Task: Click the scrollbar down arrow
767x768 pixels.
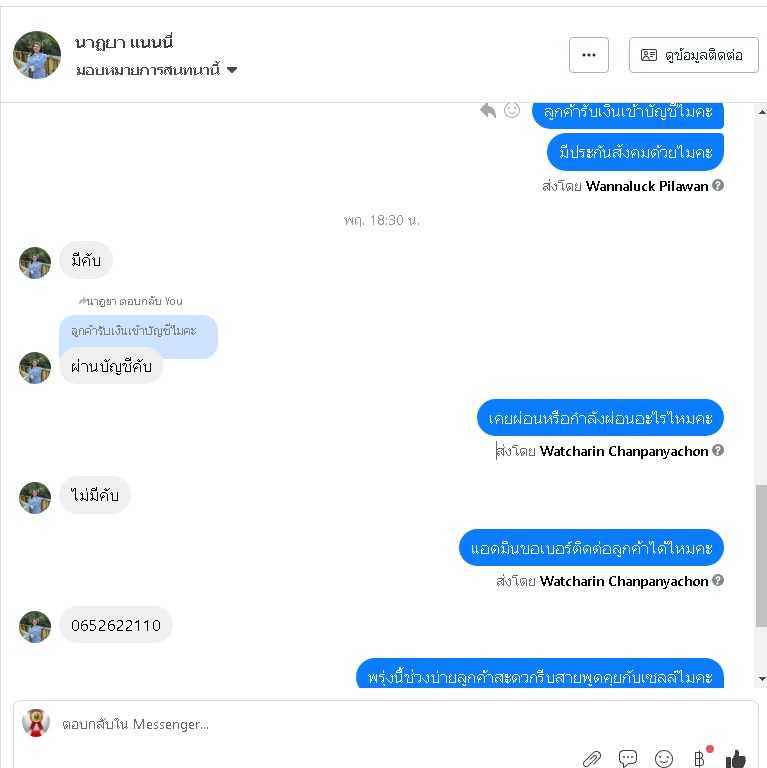Action: click(762, 679)
